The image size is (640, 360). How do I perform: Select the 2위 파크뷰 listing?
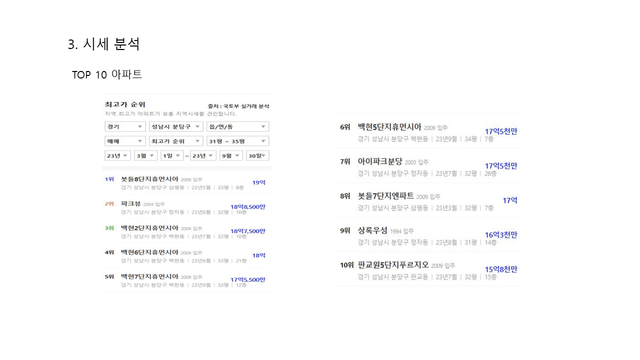[x=186, y=207]
